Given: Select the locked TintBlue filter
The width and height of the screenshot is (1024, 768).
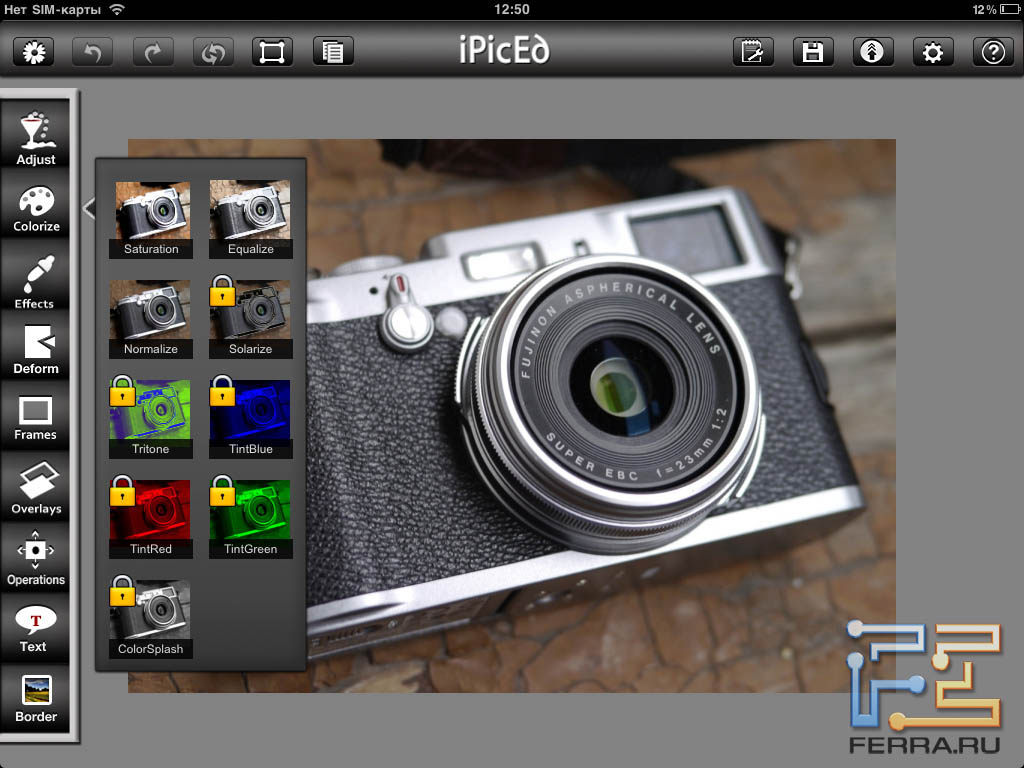Looking at the screenshot, I should (251, 419).
